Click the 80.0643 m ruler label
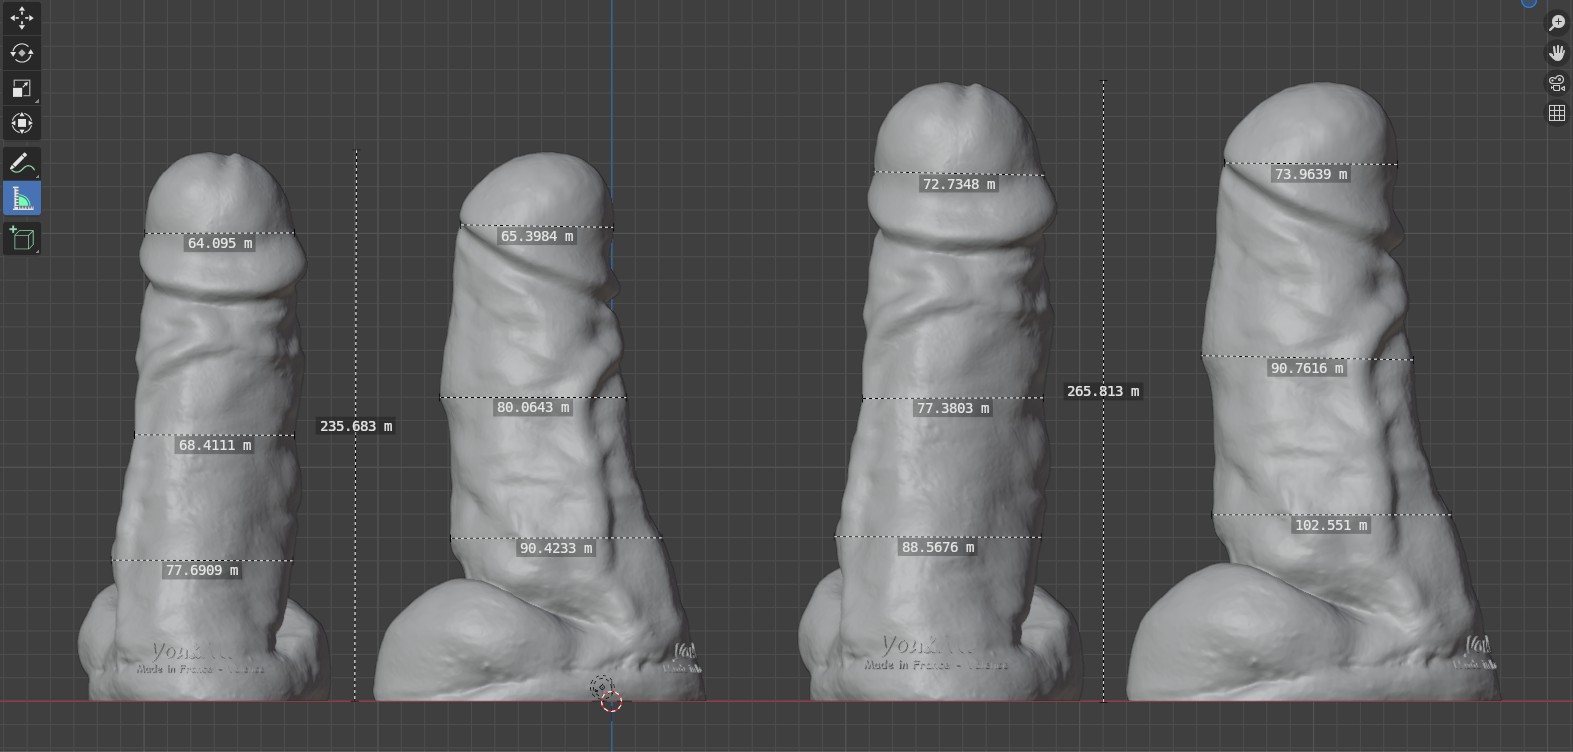The width and height of the screenshot is (1573, 752). (x=533, y=407)
